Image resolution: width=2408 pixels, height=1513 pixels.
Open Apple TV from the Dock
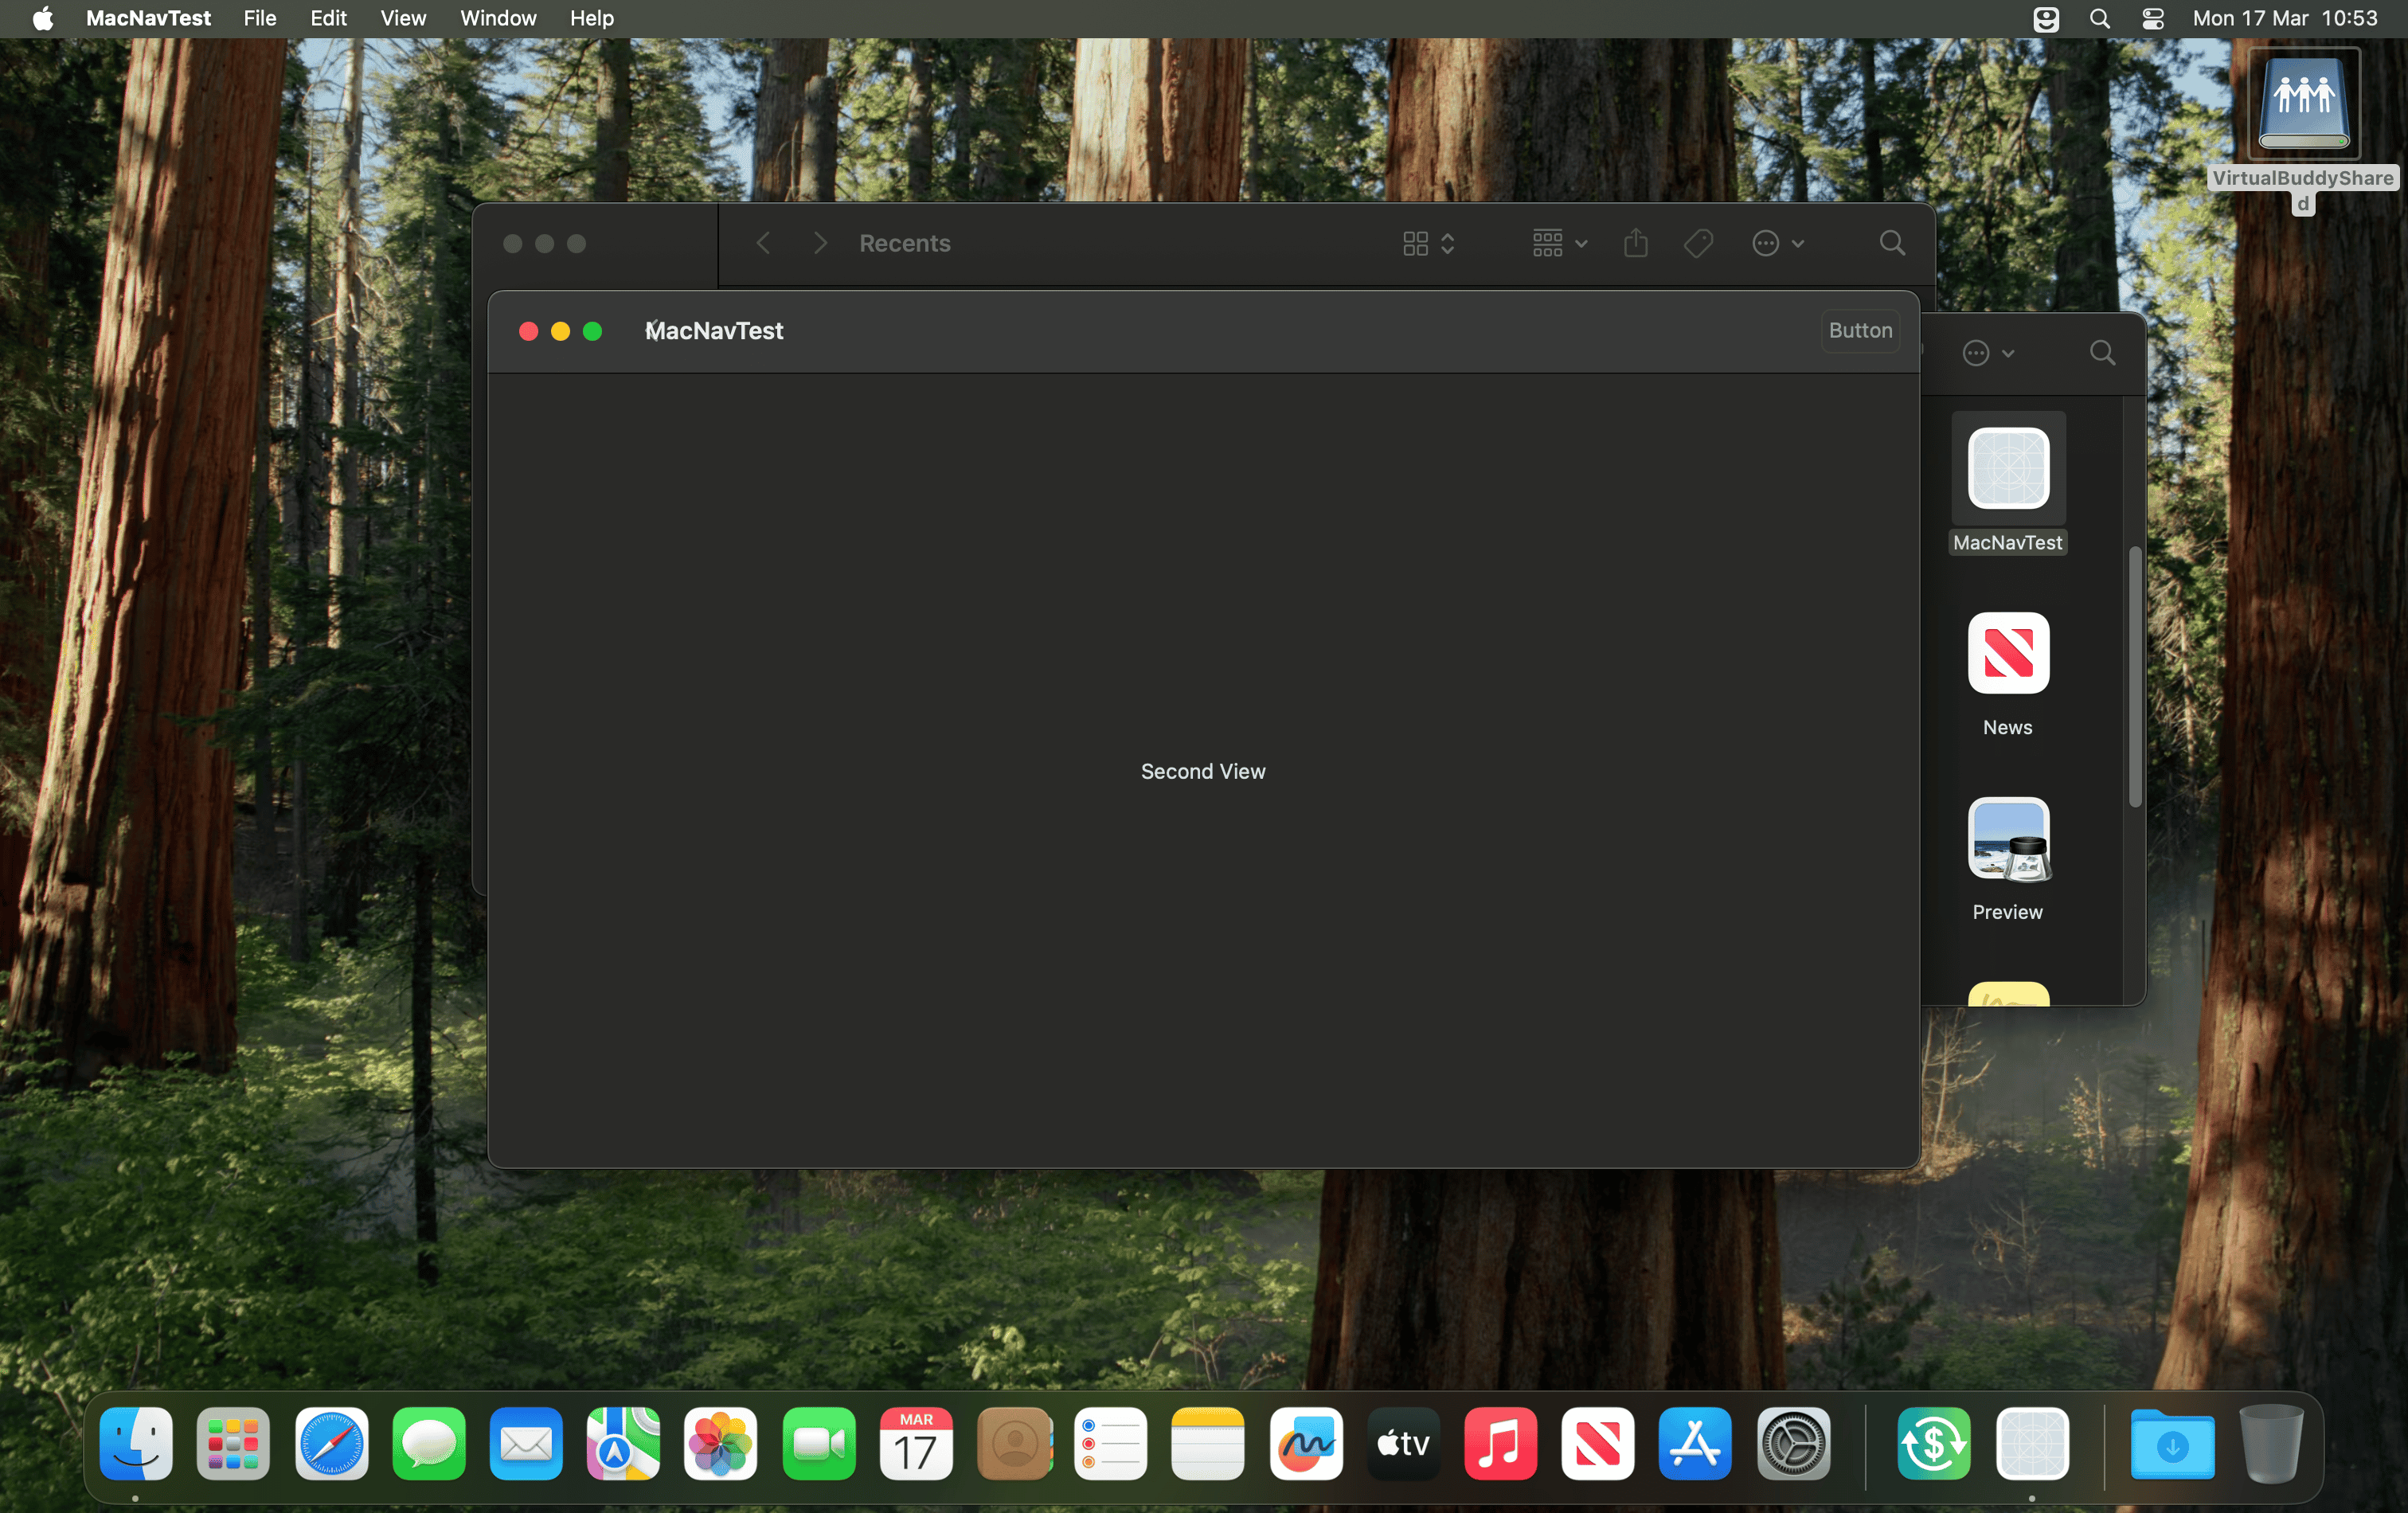(x=1403, y=1443)
